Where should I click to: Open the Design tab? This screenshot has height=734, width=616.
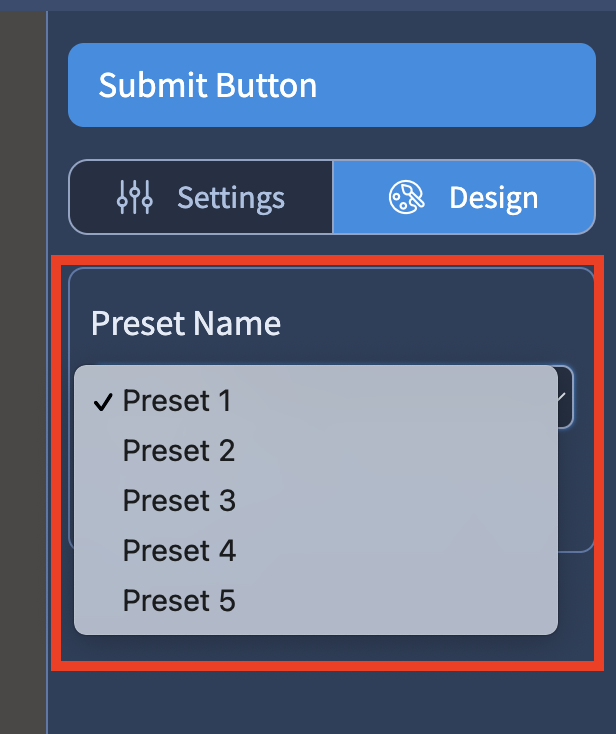(464, 197)
